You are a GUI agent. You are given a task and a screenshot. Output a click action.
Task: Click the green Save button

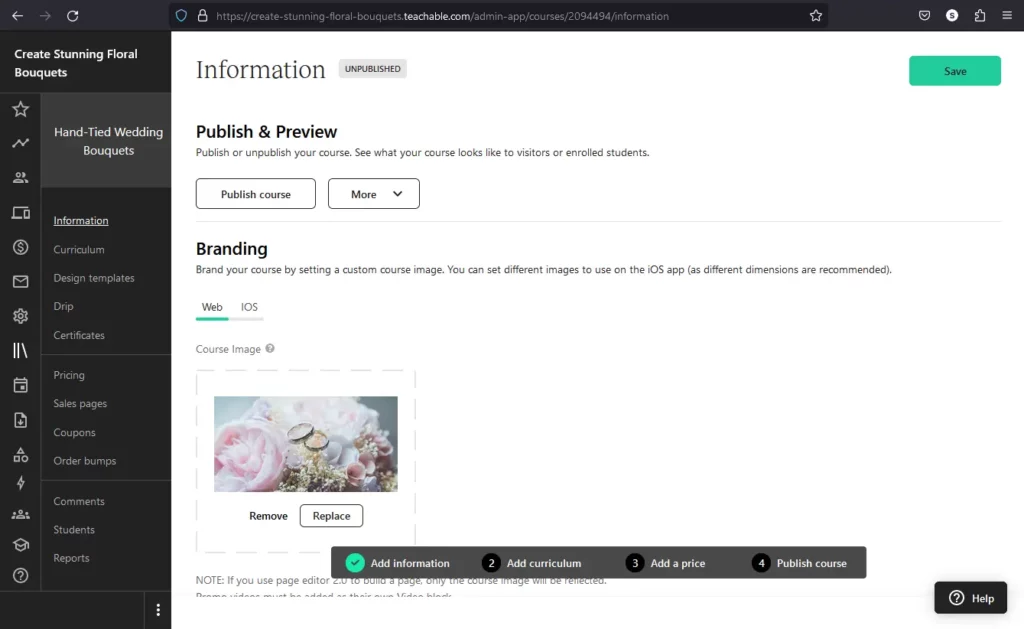coord(954,71)
